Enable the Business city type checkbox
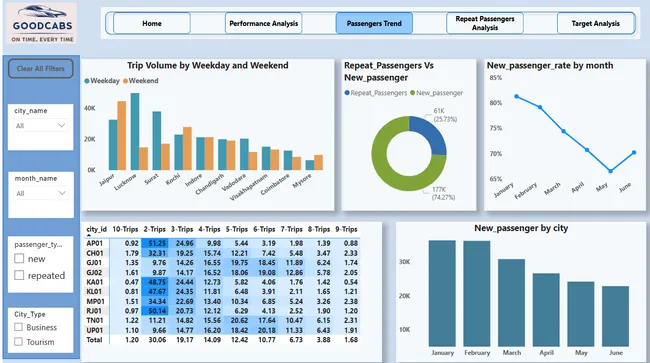 click(x=18, y=327)
